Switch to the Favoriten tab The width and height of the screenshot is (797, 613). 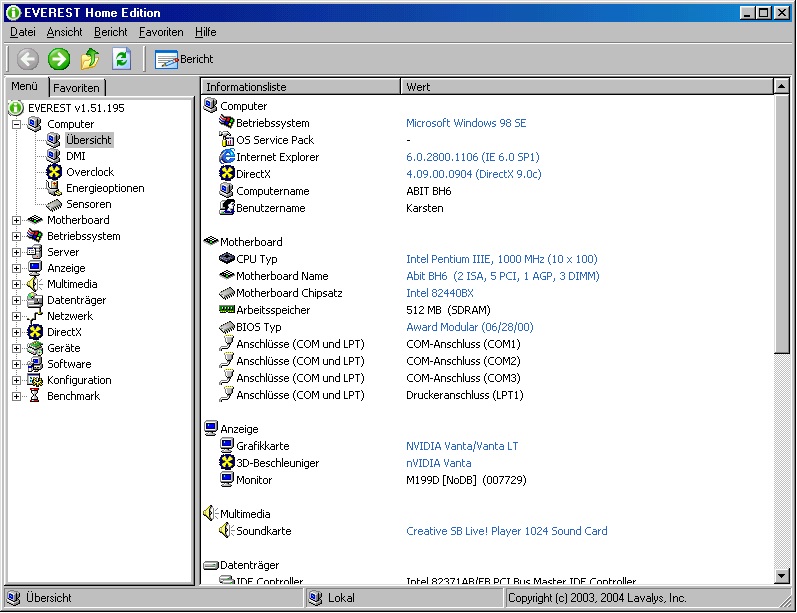tap(76, 87)
